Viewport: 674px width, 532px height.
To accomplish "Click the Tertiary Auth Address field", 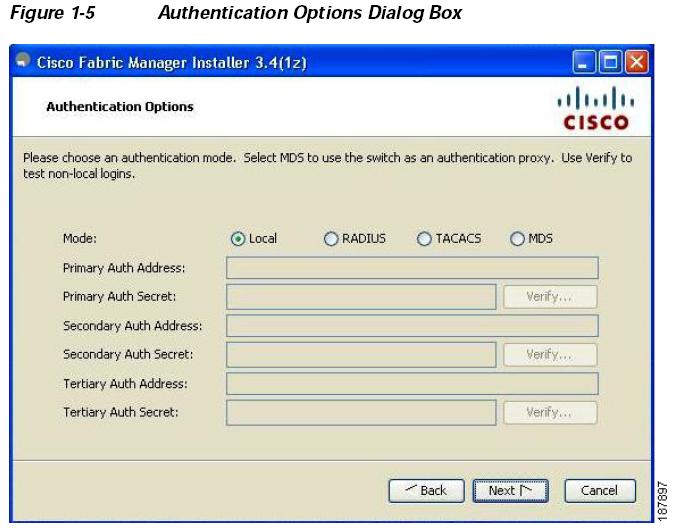I will click(x=412, y=383).
